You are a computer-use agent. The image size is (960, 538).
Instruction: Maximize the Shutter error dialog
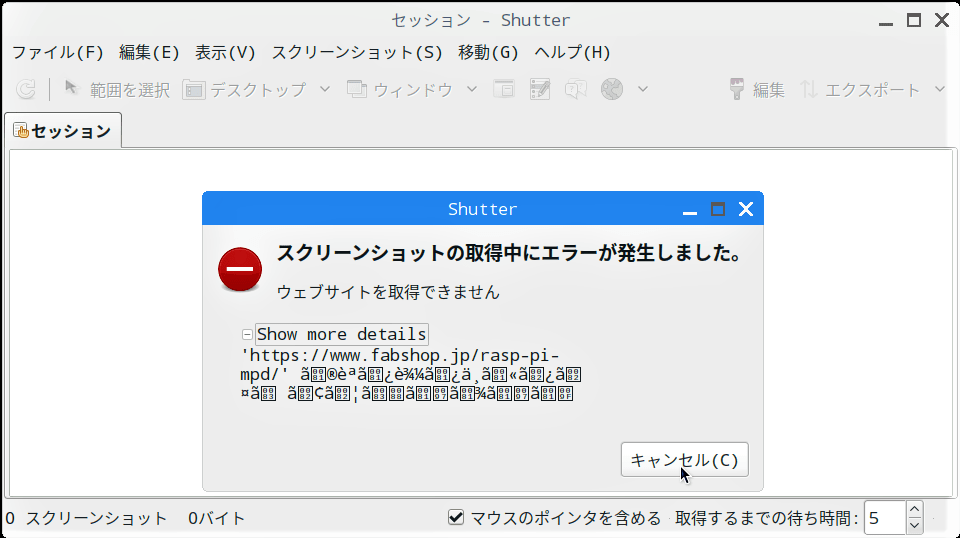click(718, 209)
